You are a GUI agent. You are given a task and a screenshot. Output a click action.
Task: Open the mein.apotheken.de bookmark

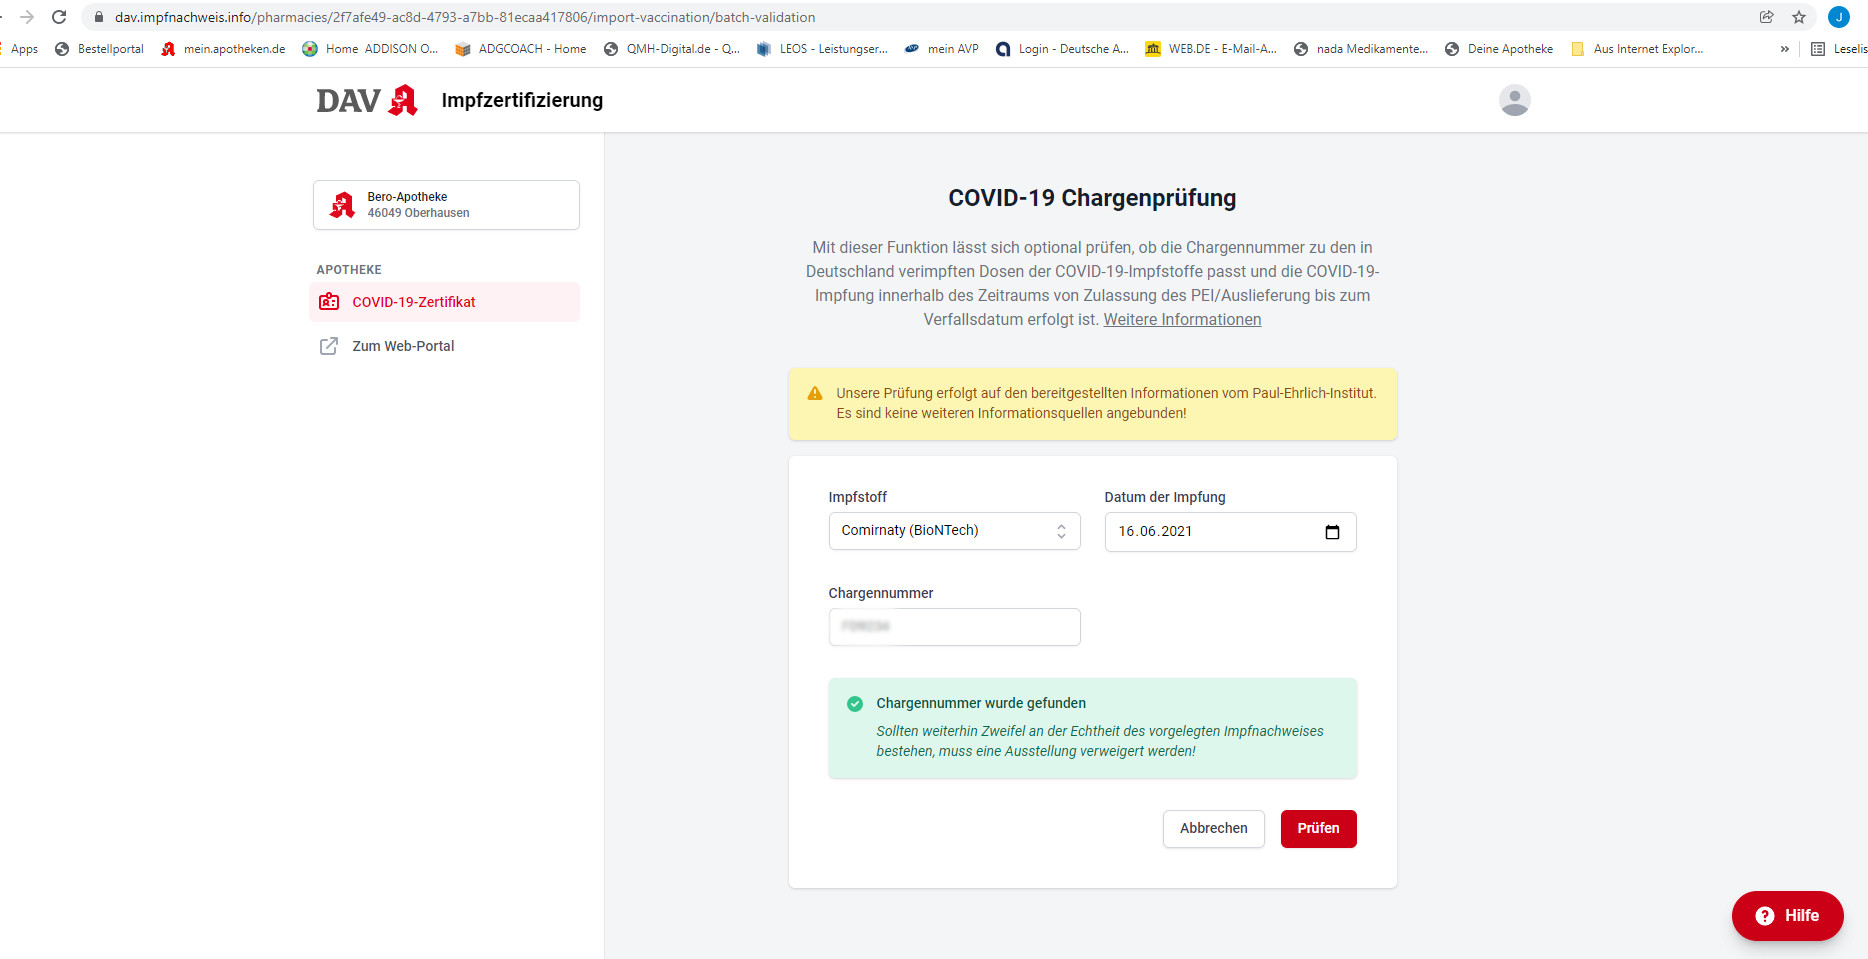tap(224, 49)
